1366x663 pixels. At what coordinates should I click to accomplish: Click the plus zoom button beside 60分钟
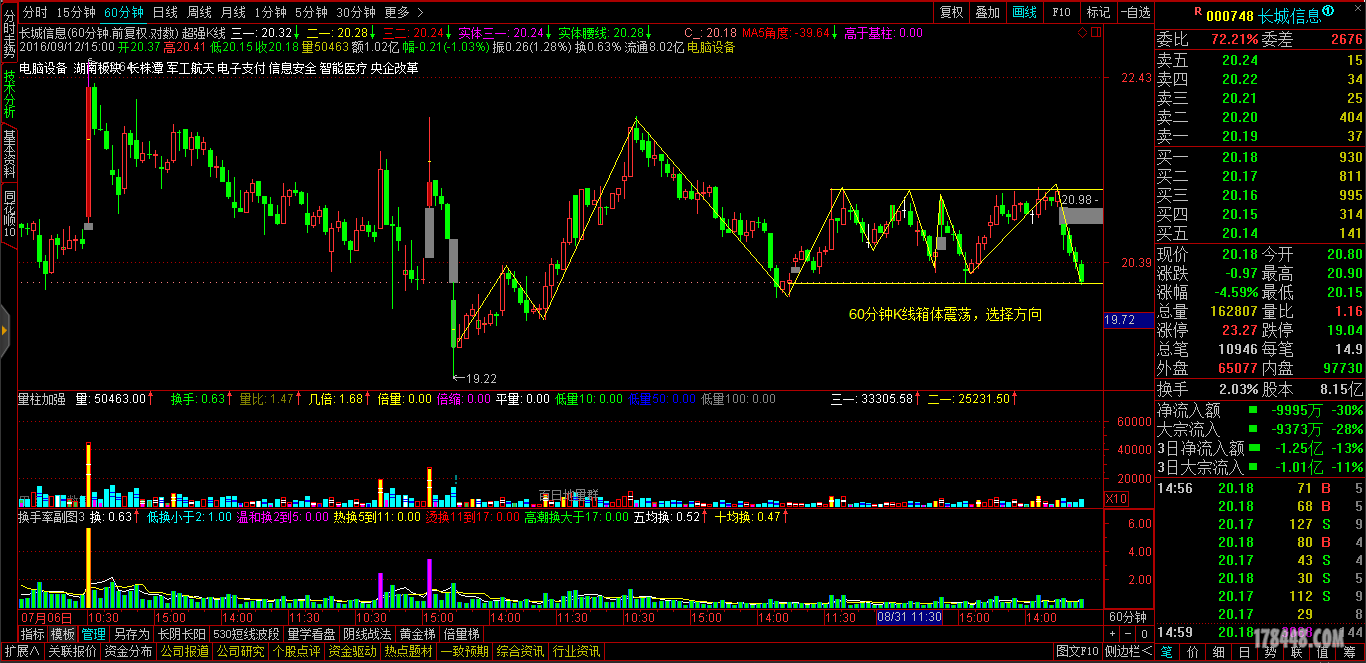tap(1111, 634)
